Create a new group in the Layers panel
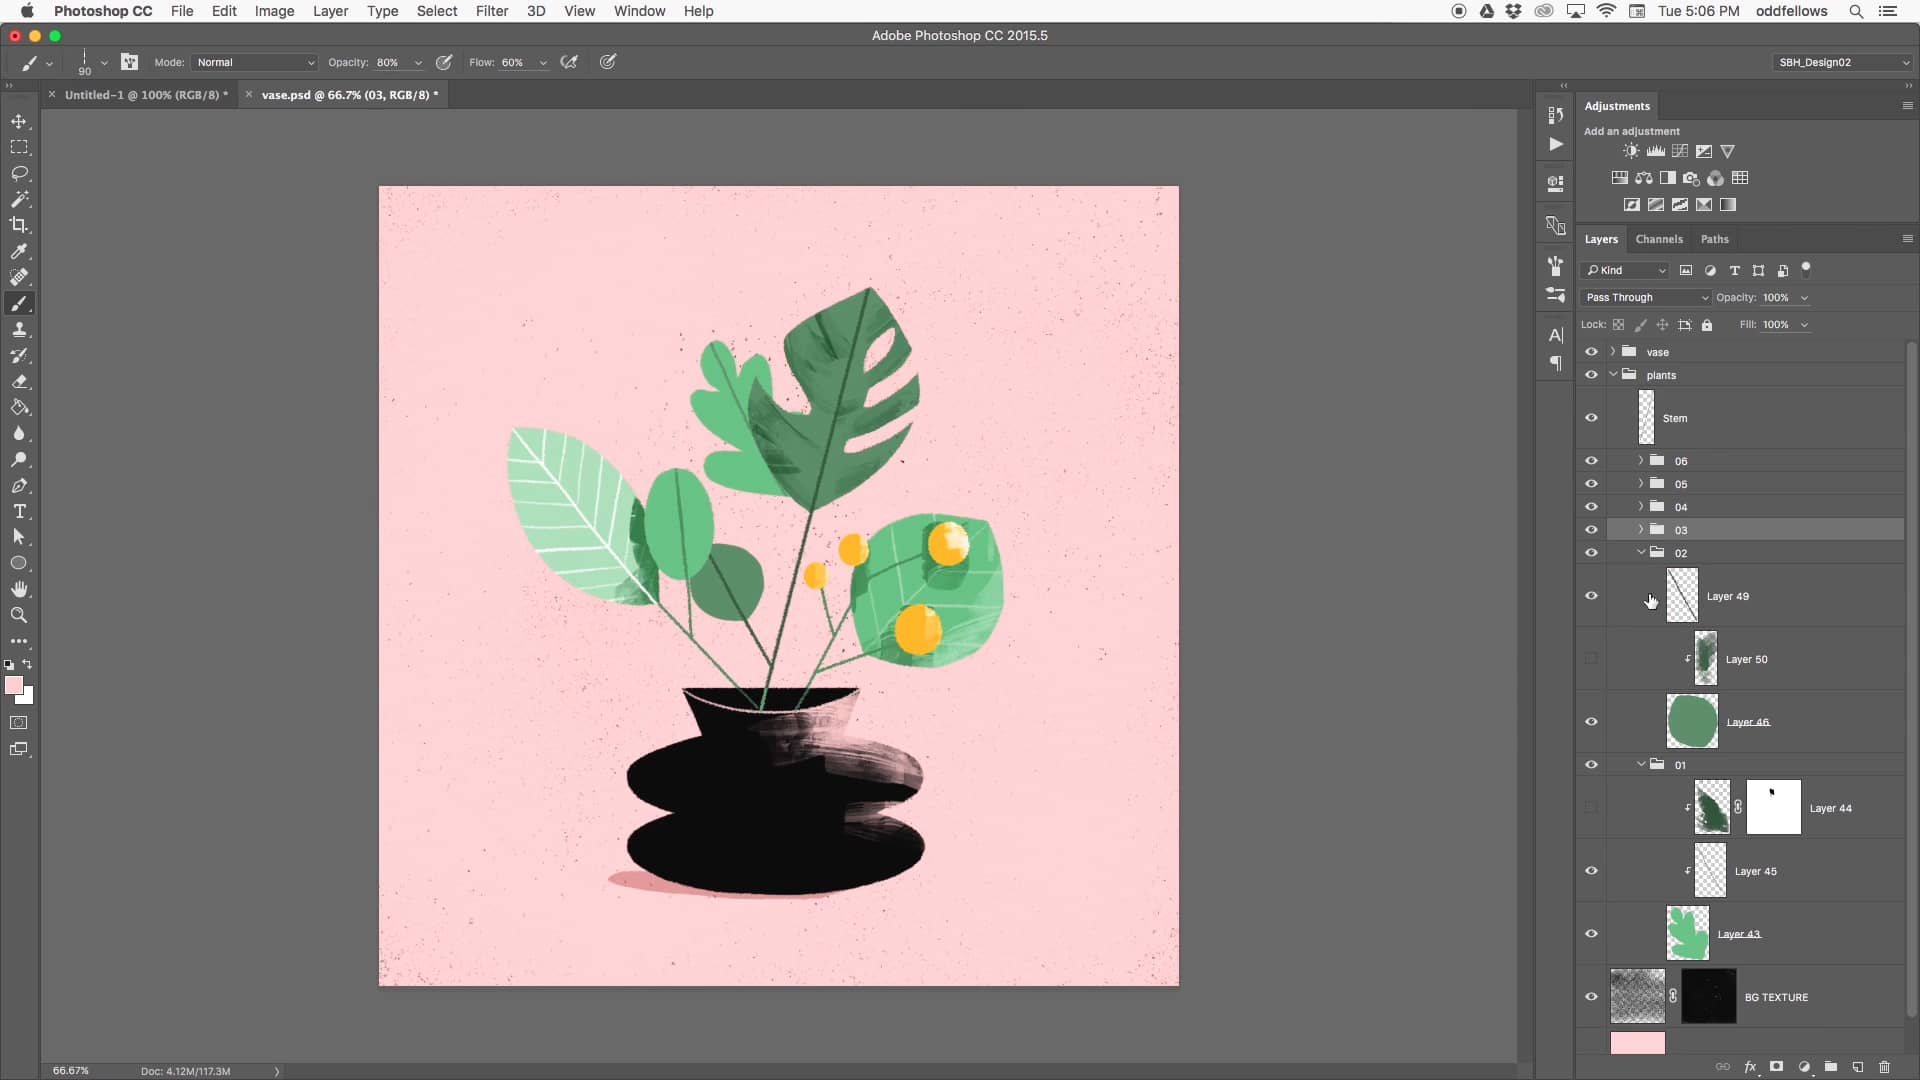The height and width of the screenshot is (1080, 1920). (x=1831, y=1067)
